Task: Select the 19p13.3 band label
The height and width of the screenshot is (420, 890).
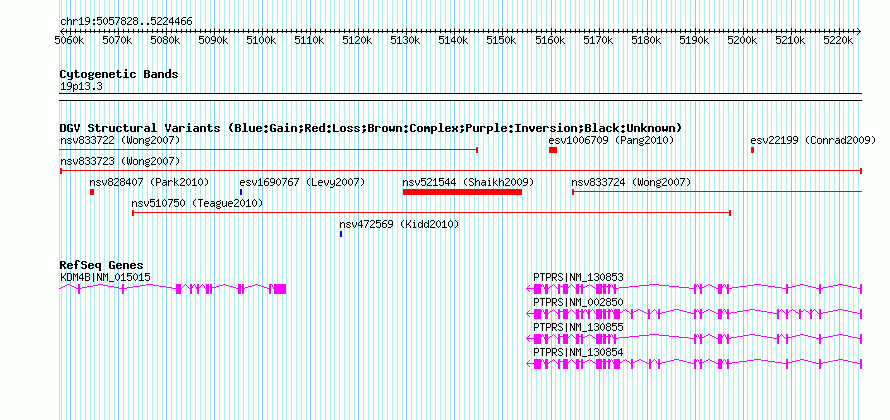Action: click(x=81, y=87)
